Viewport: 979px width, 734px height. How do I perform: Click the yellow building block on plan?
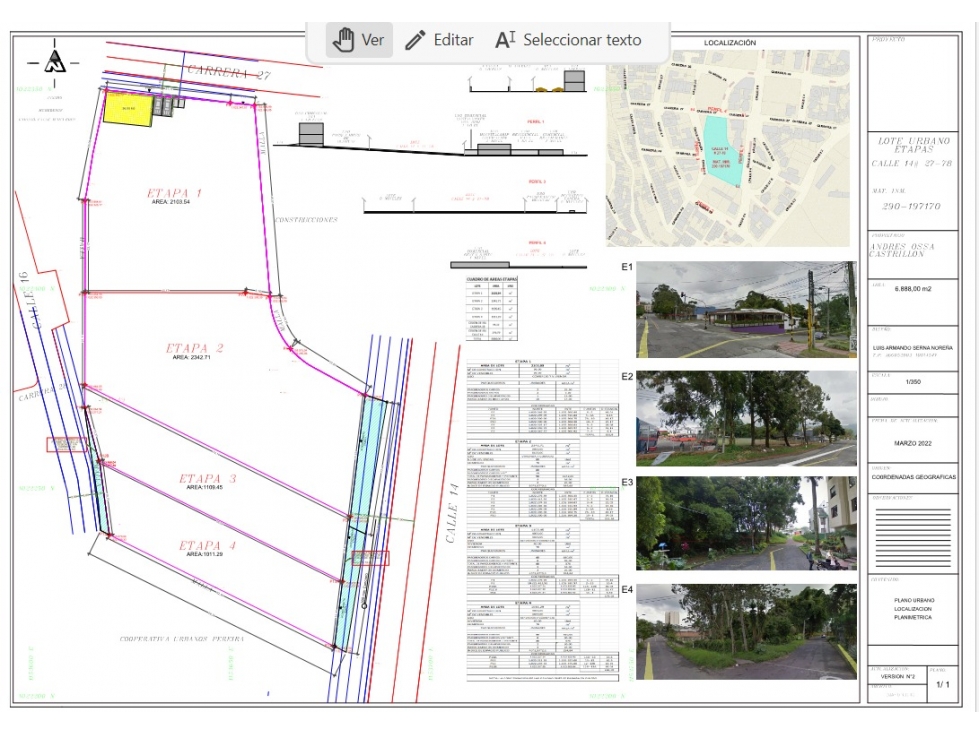[128, 109]
